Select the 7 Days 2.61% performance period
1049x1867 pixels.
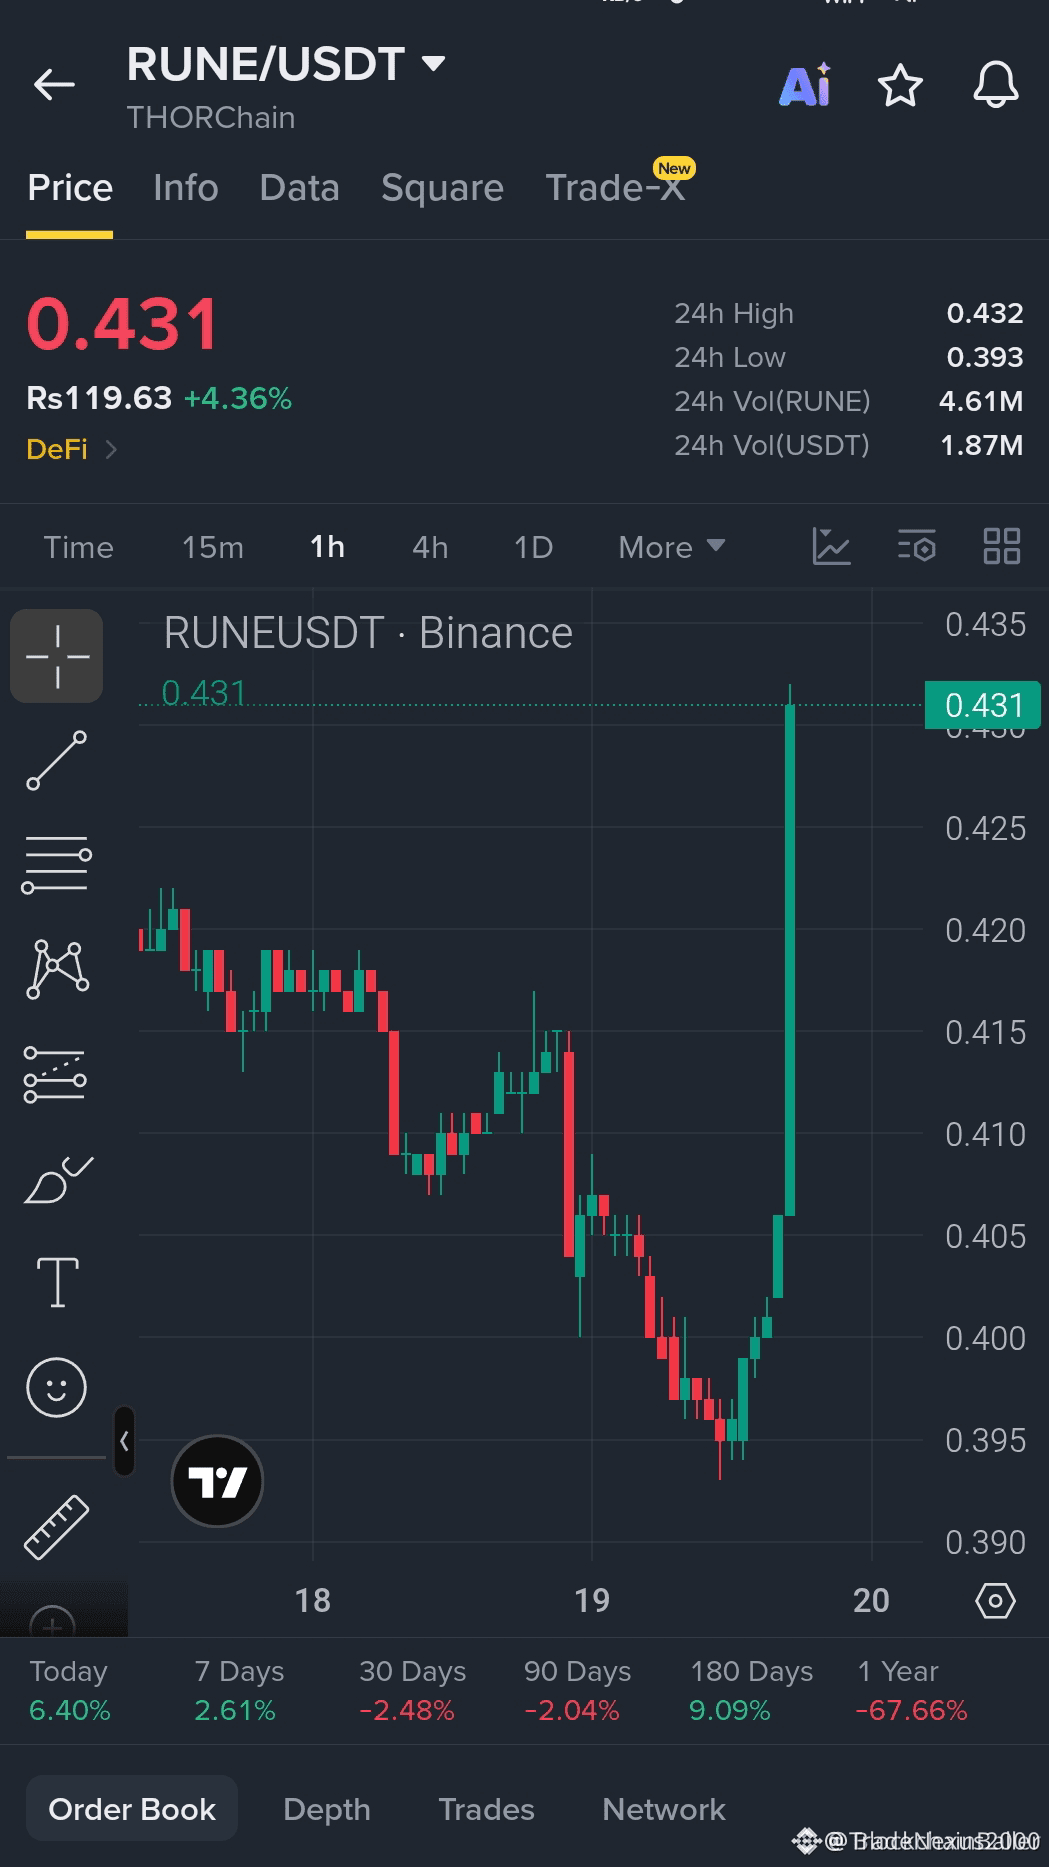(239, 1690)
